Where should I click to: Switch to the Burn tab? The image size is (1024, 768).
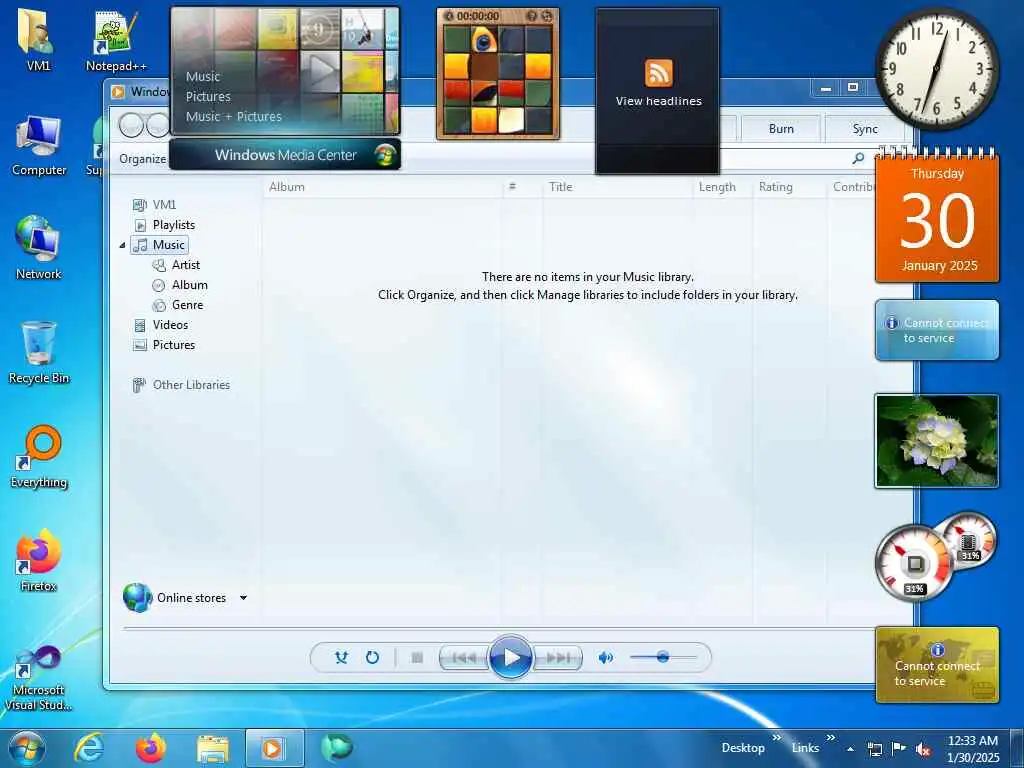coord(781,129)
